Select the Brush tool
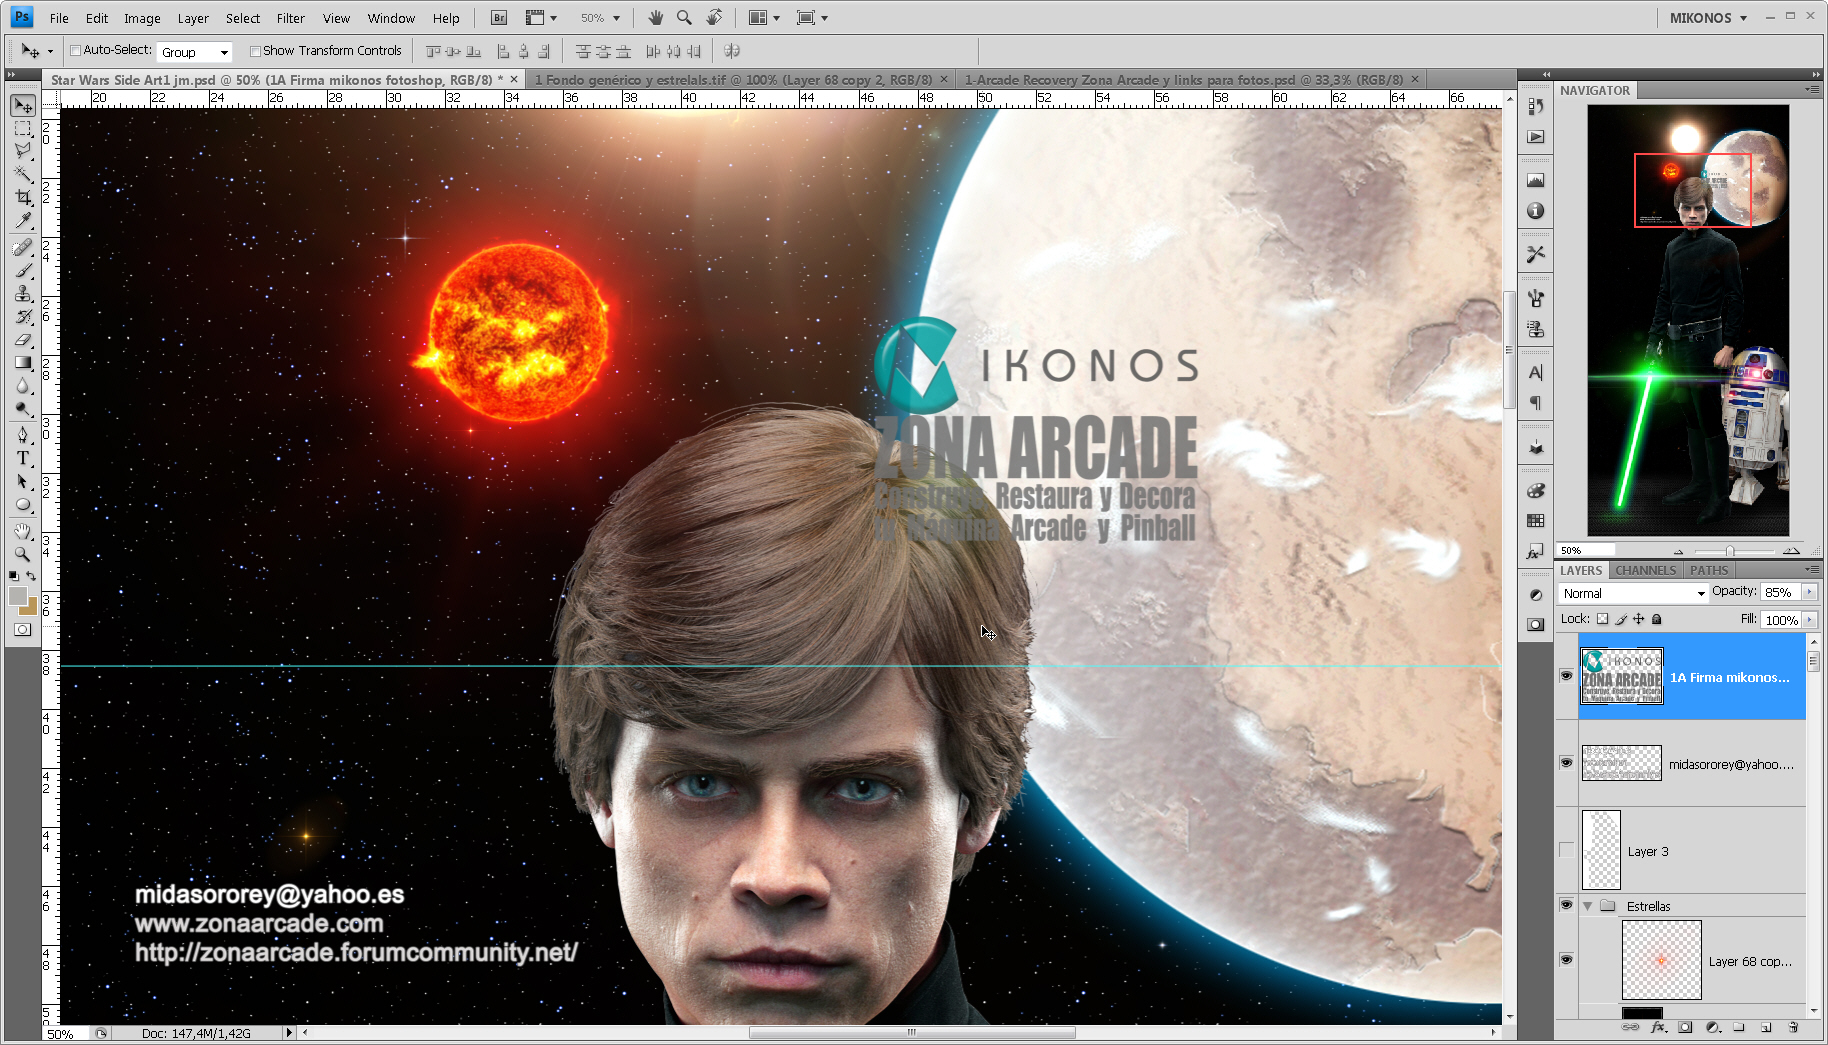1828x1045 pixels. pos(23,270)
